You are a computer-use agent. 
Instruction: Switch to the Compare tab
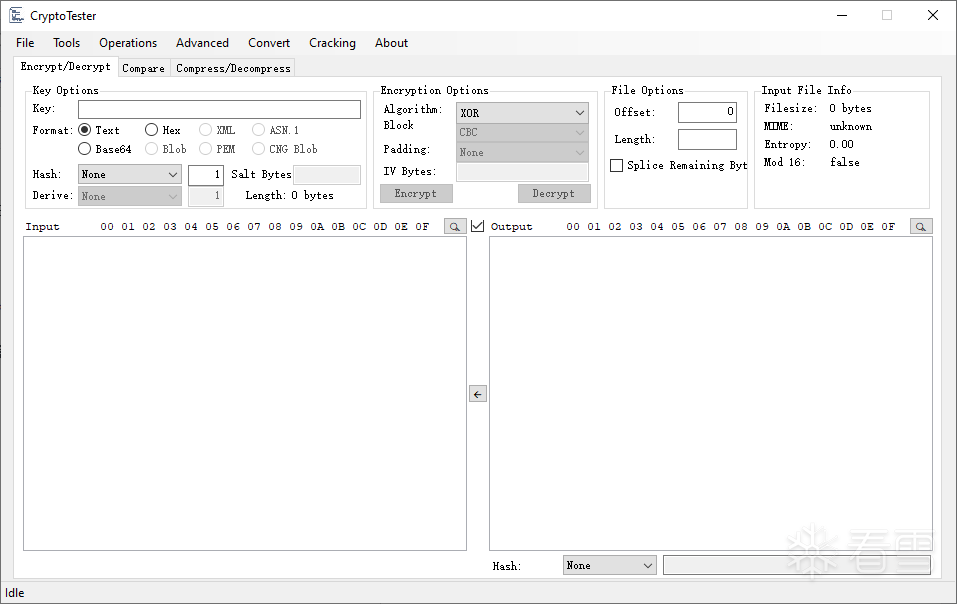[143, 68]
